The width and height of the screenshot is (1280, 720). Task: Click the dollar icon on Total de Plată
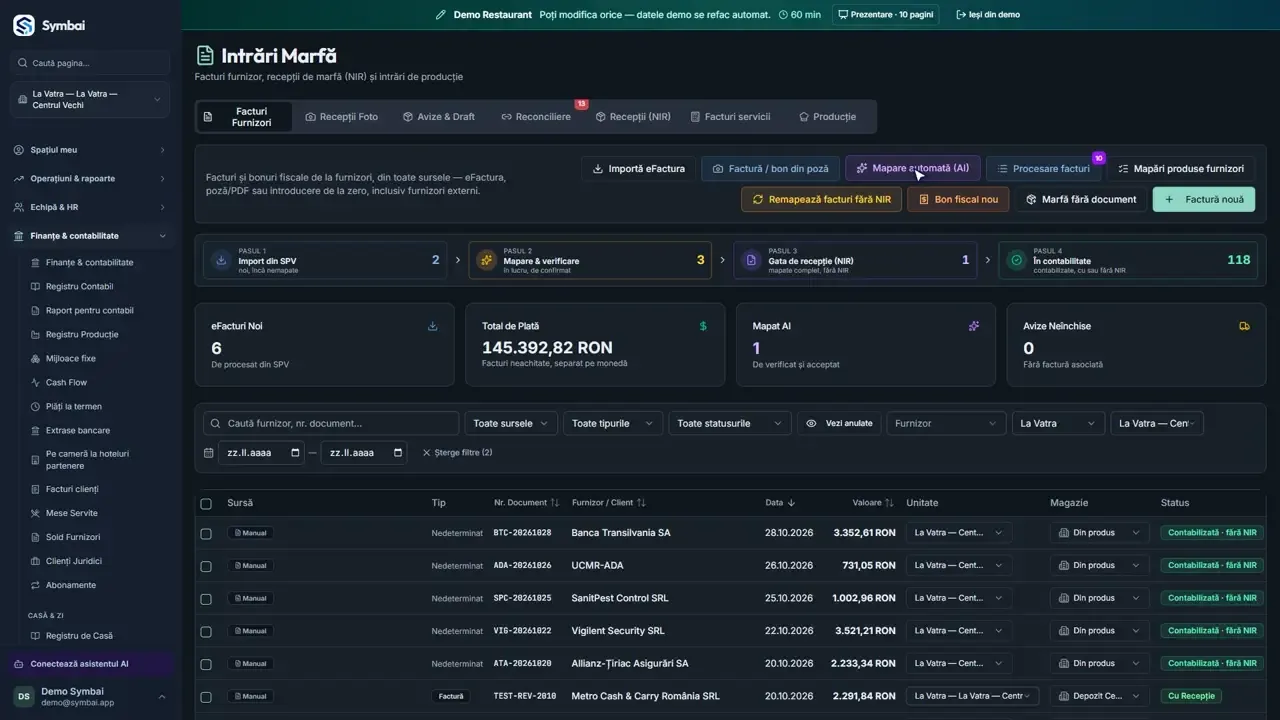703,326
